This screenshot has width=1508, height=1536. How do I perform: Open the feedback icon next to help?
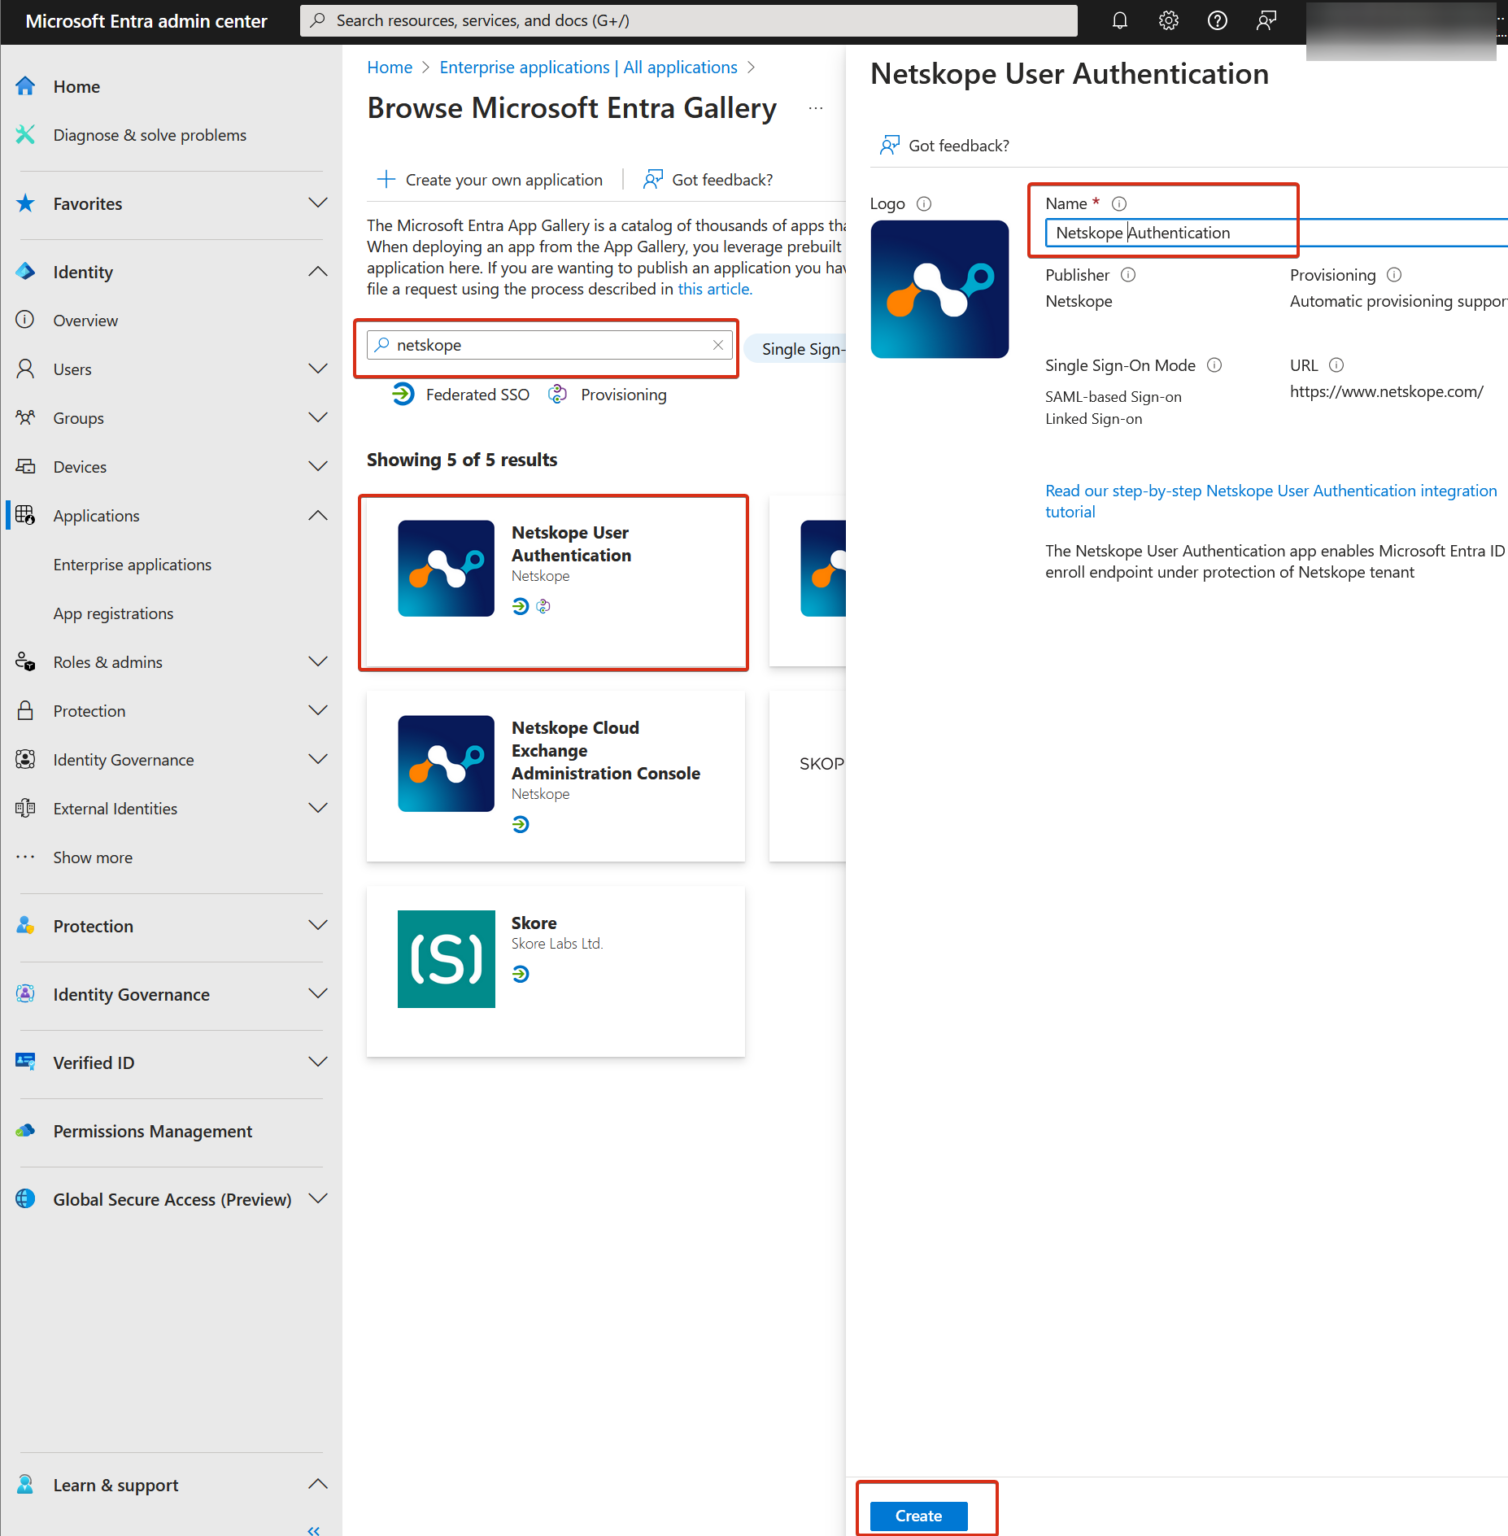pos(1266,20)
